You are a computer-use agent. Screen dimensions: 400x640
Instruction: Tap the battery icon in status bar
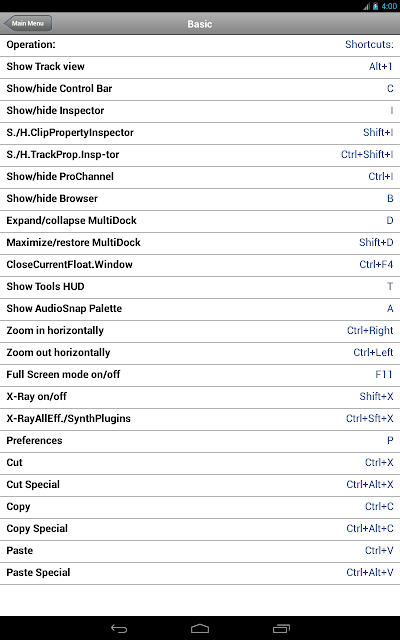pos(376,6)
